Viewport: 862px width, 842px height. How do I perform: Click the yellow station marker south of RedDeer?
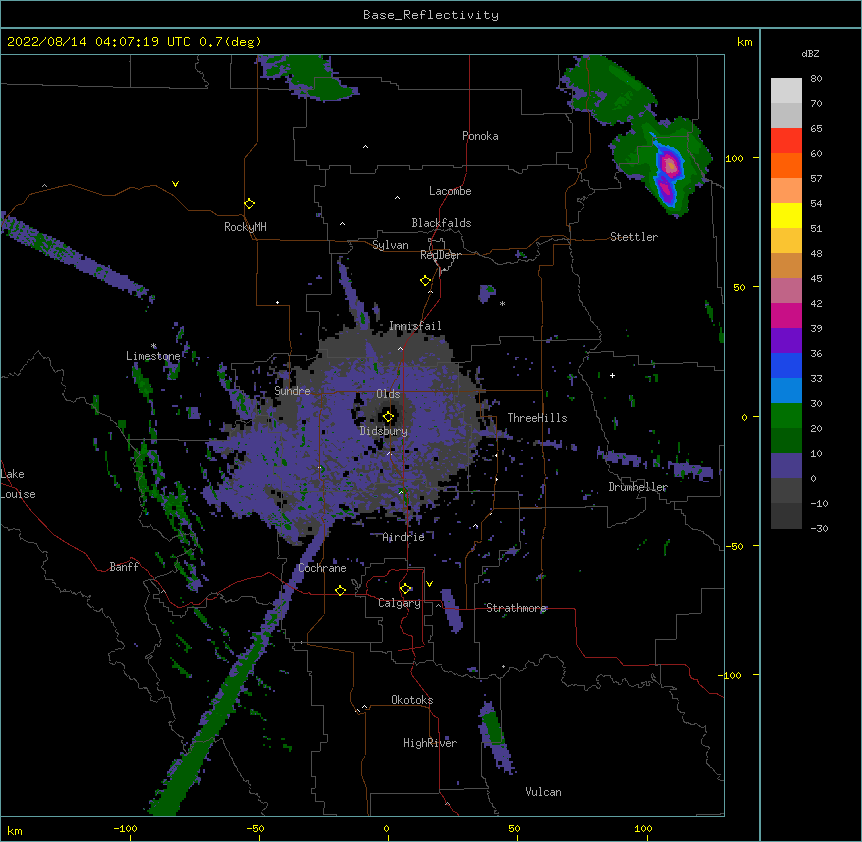pyautogui.click(x=426, y=281)
